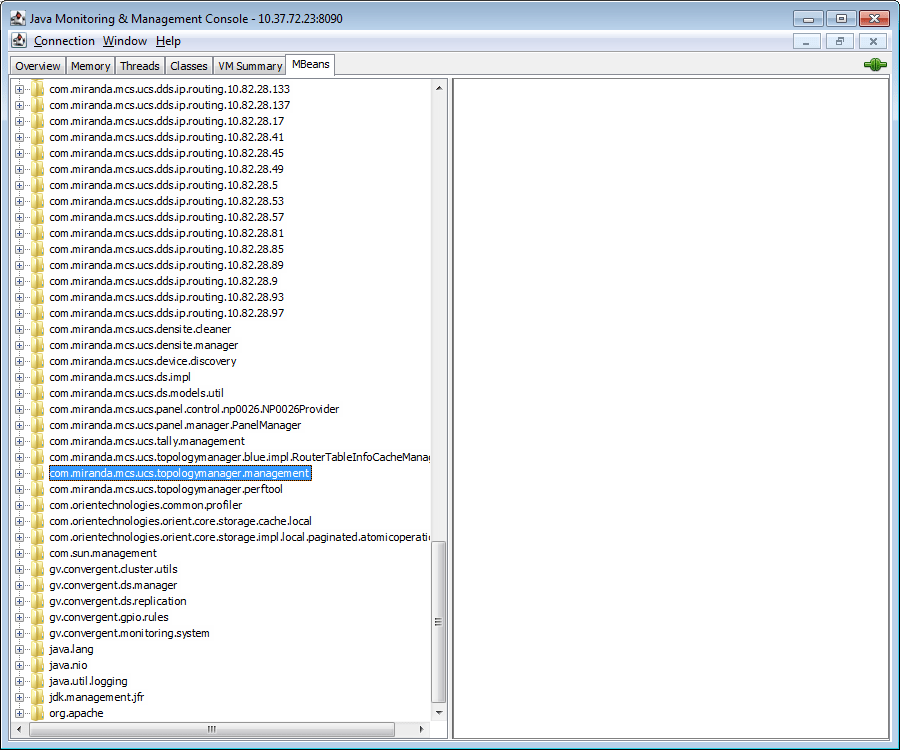Click the folder icon for gv.convergent.monitoring.system

pos(38,633)
